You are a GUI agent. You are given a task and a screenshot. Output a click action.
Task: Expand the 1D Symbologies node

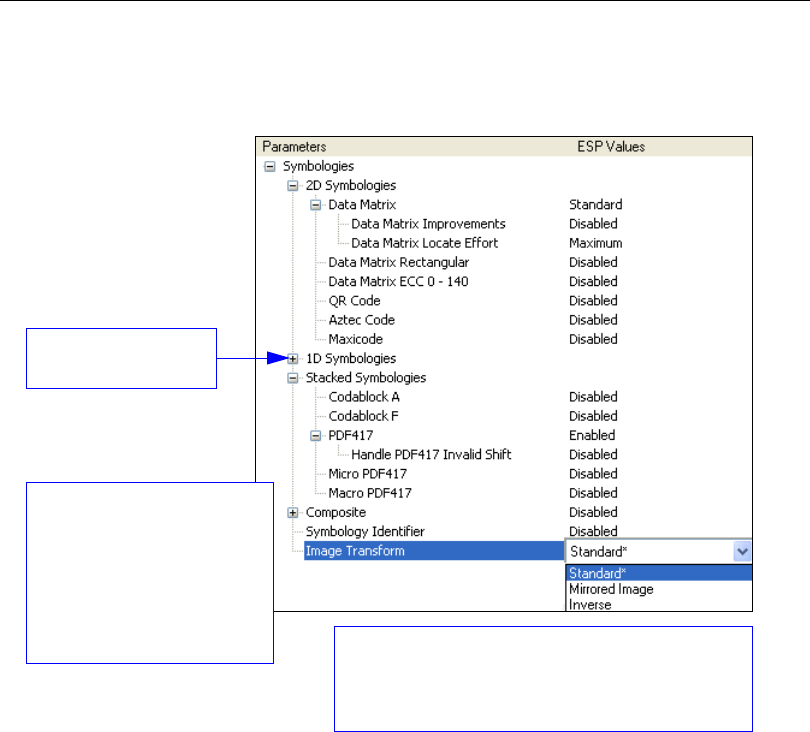(292, 359)
